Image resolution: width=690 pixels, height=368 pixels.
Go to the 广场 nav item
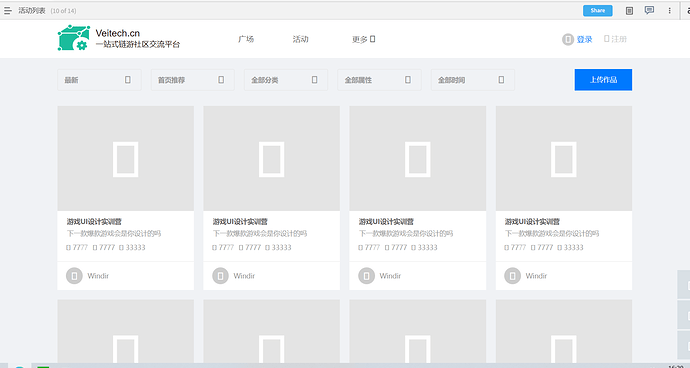tap(246, 39)
